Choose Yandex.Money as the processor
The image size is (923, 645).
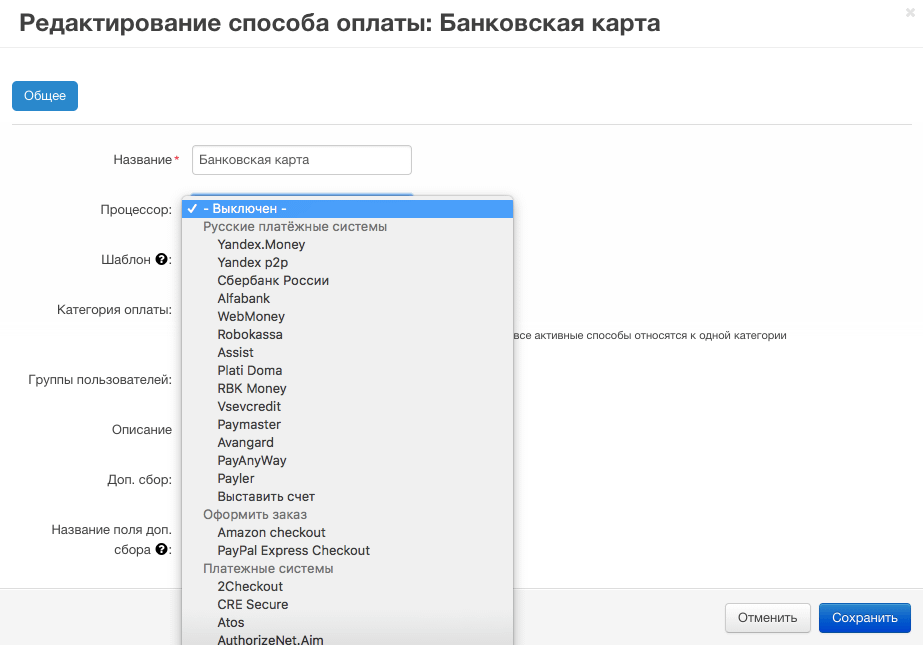pyautogui.click(x=262, y=244)
